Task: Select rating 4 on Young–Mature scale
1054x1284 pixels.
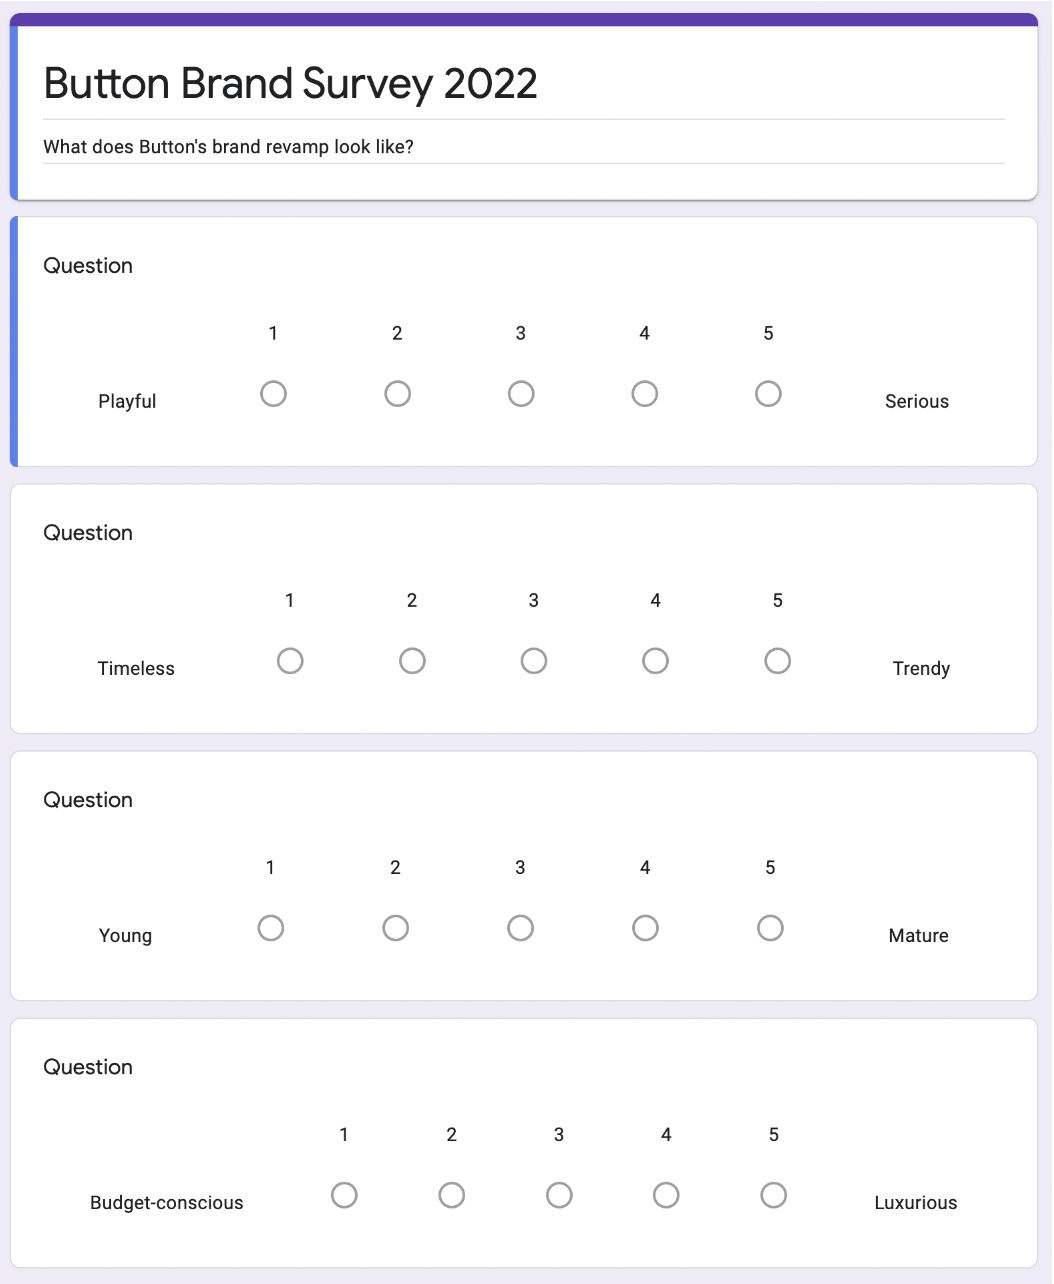Action: click(x=645, y=928)
